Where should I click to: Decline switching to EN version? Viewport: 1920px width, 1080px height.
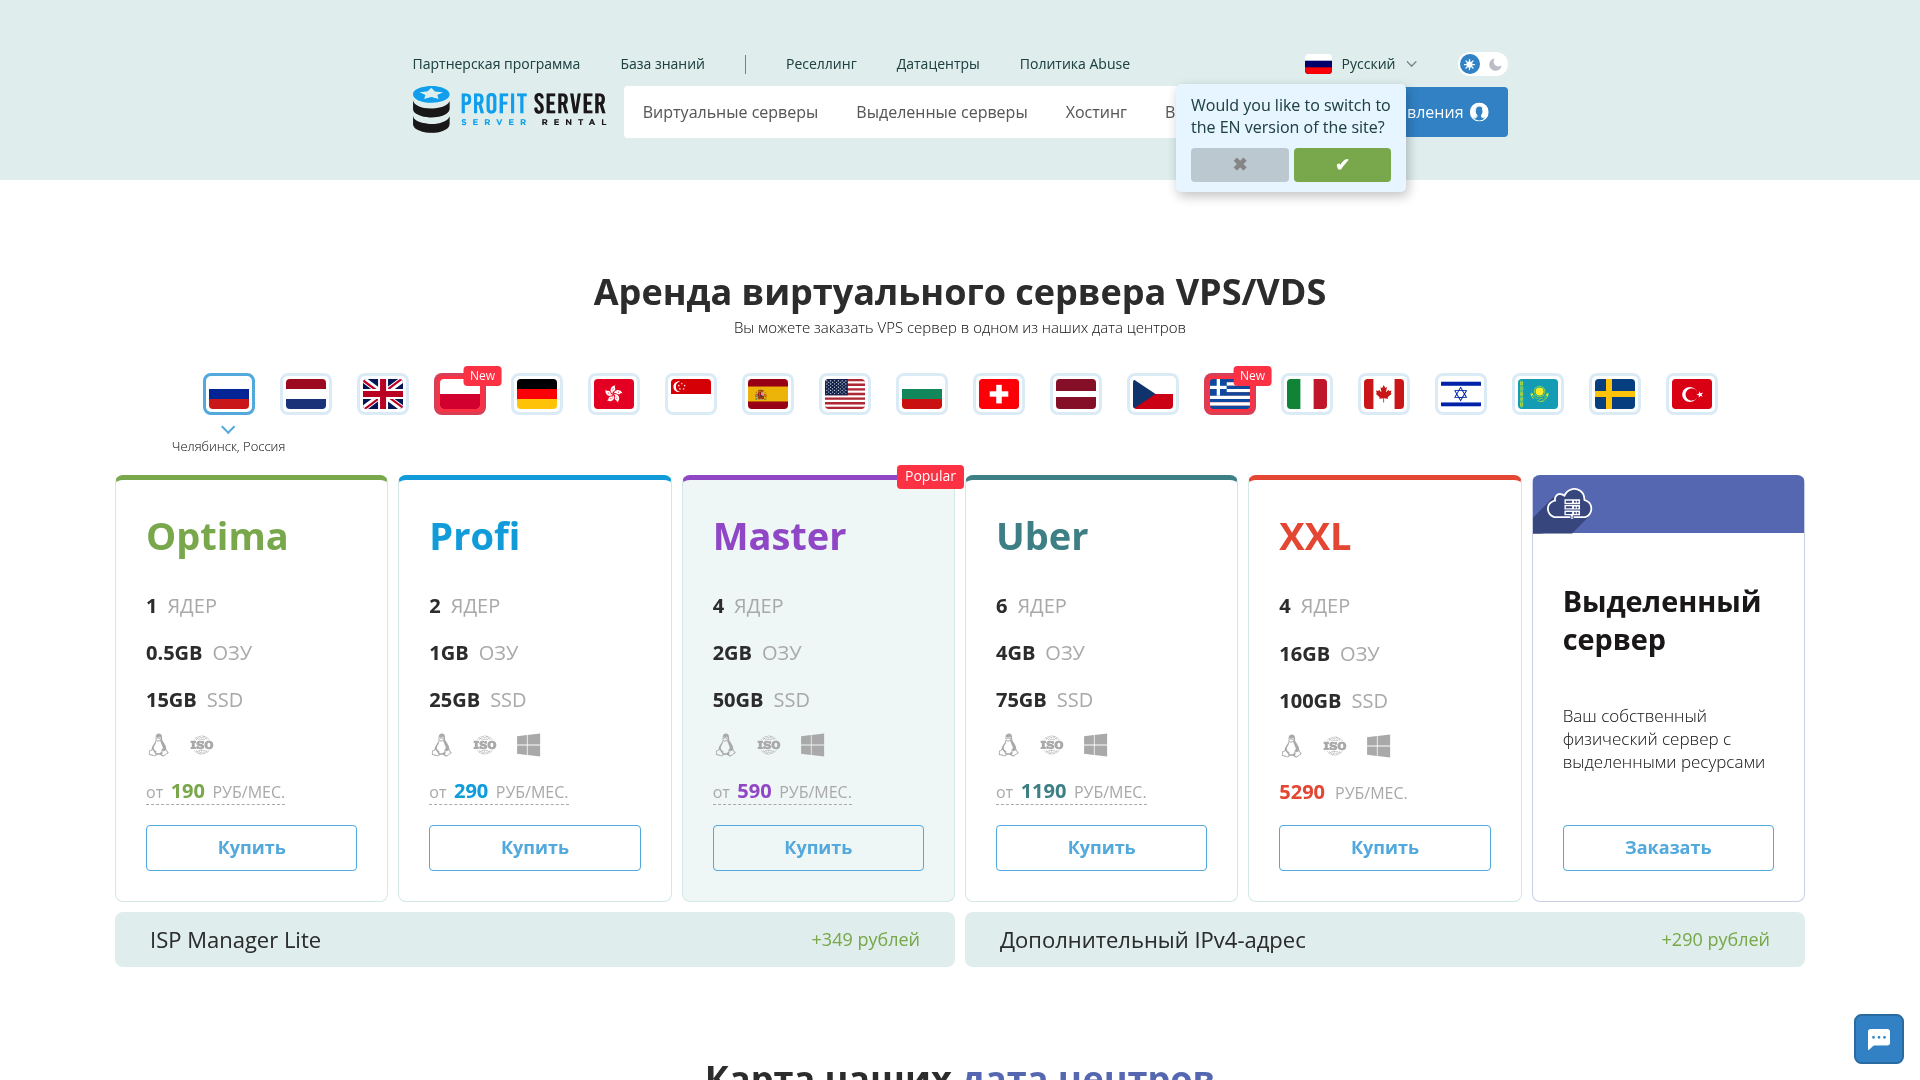(1239, 165)
